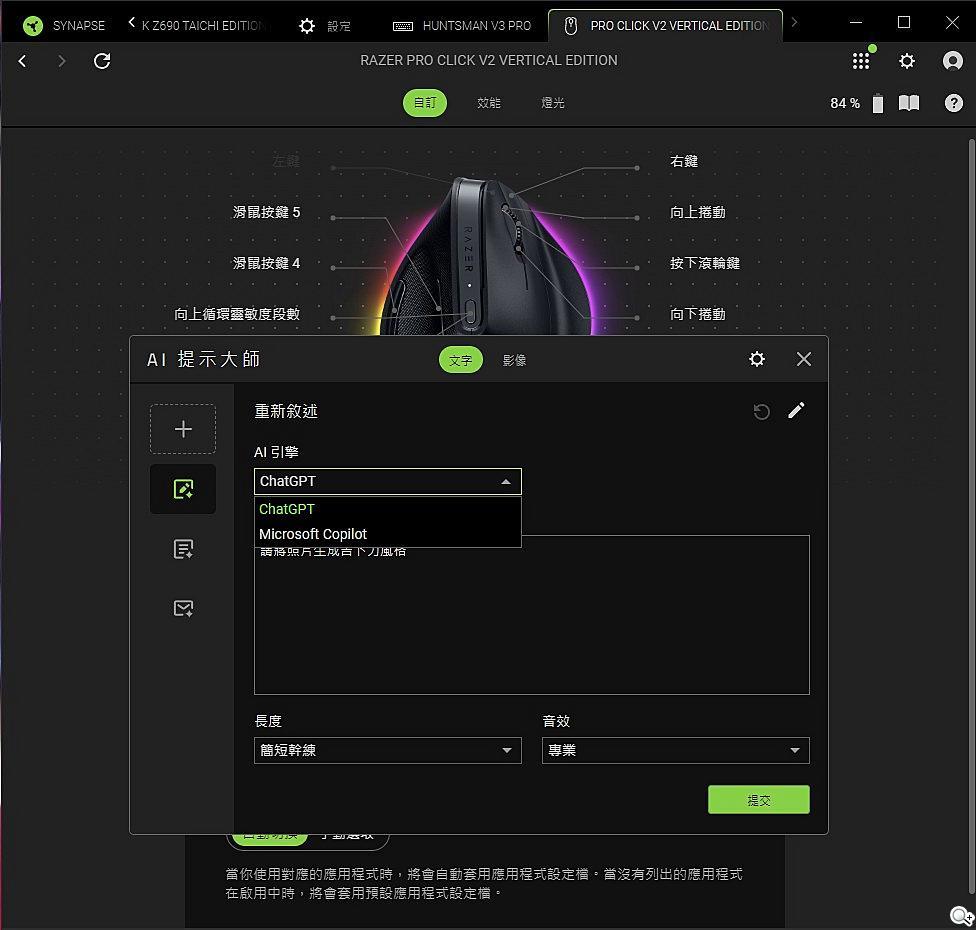Choose Microsoft Copilot from engine list

click(313, 534)
